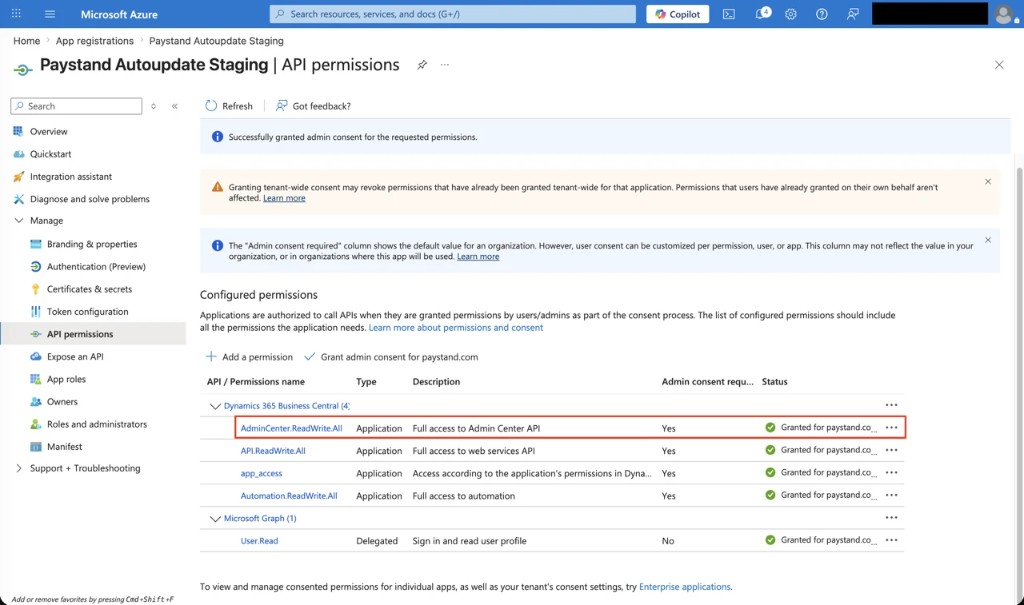Click Grant admin consent for paystand.com
The width and height of the screenshot is (1024, 605).
(391, 357)
